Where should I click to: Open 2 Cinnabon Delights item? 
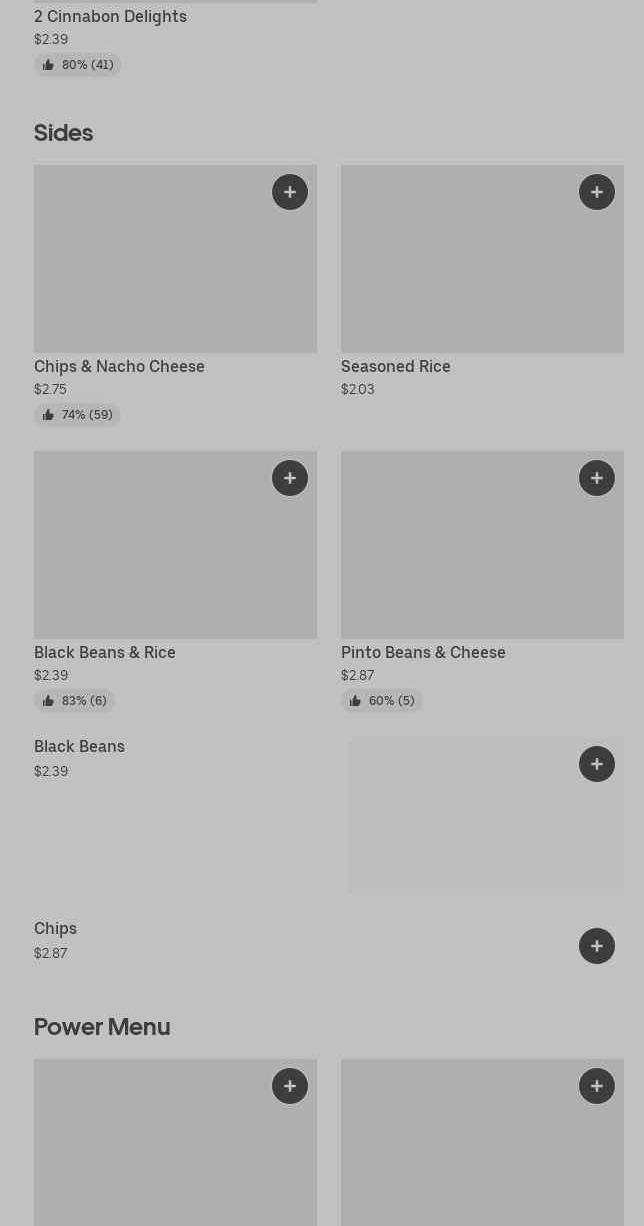110,16
